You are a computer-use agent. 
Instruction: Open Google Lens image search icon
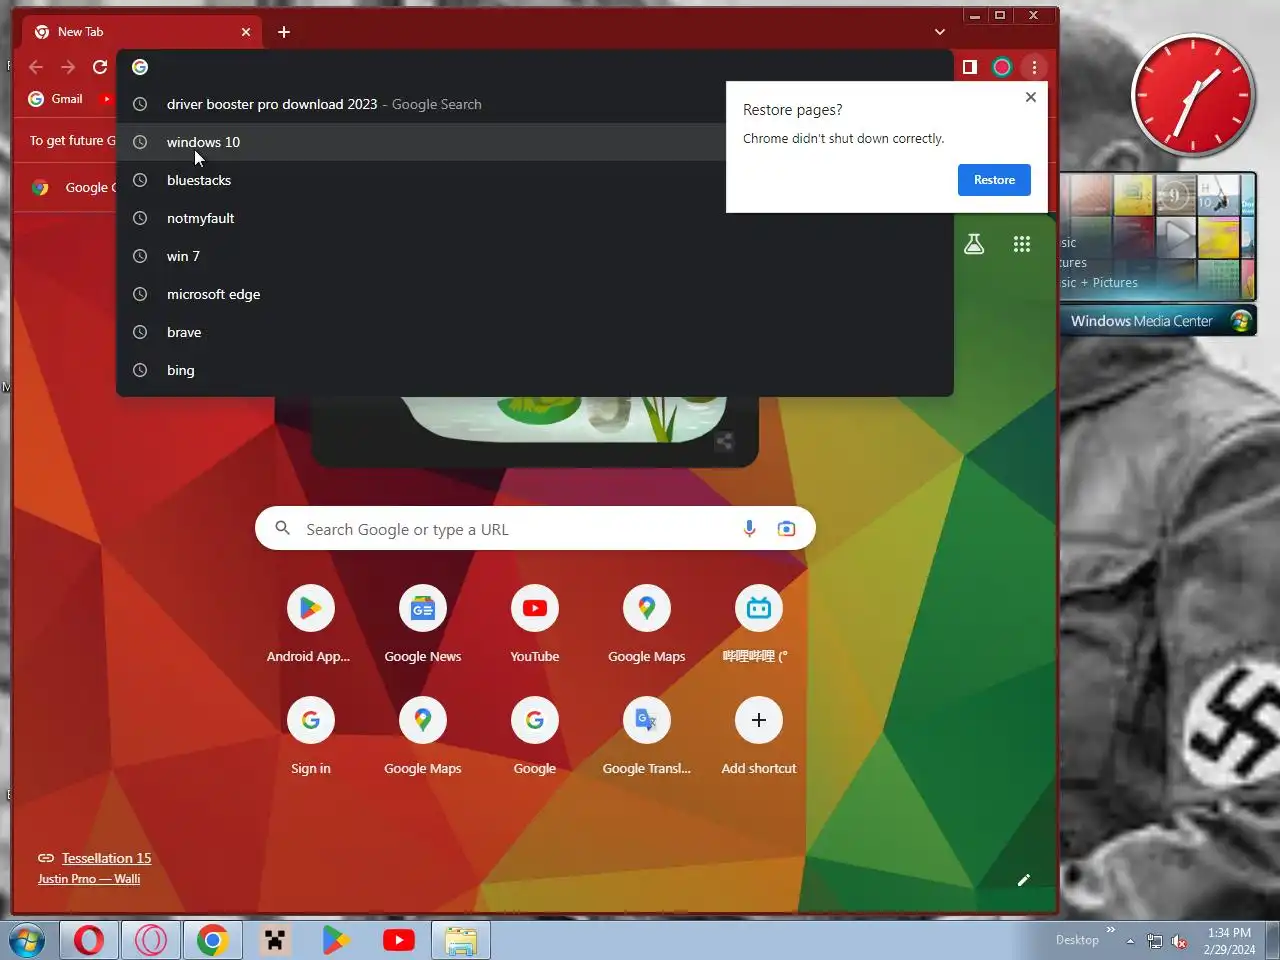787,529
